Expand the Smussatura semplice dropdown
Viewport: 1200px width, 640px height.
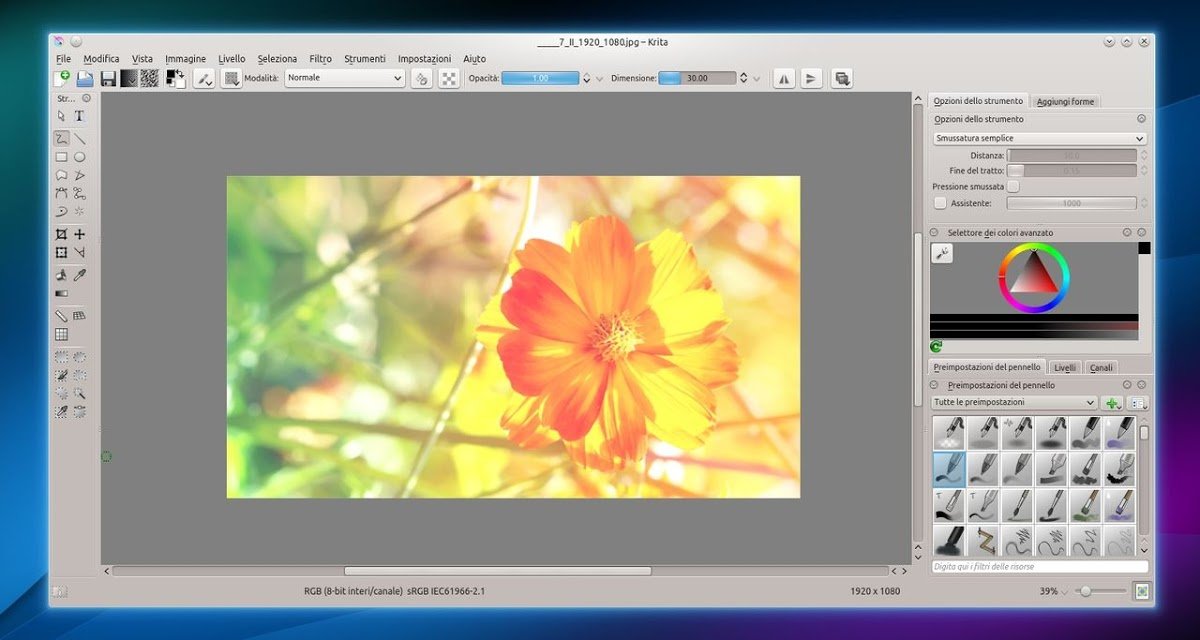coord(1039,139)
